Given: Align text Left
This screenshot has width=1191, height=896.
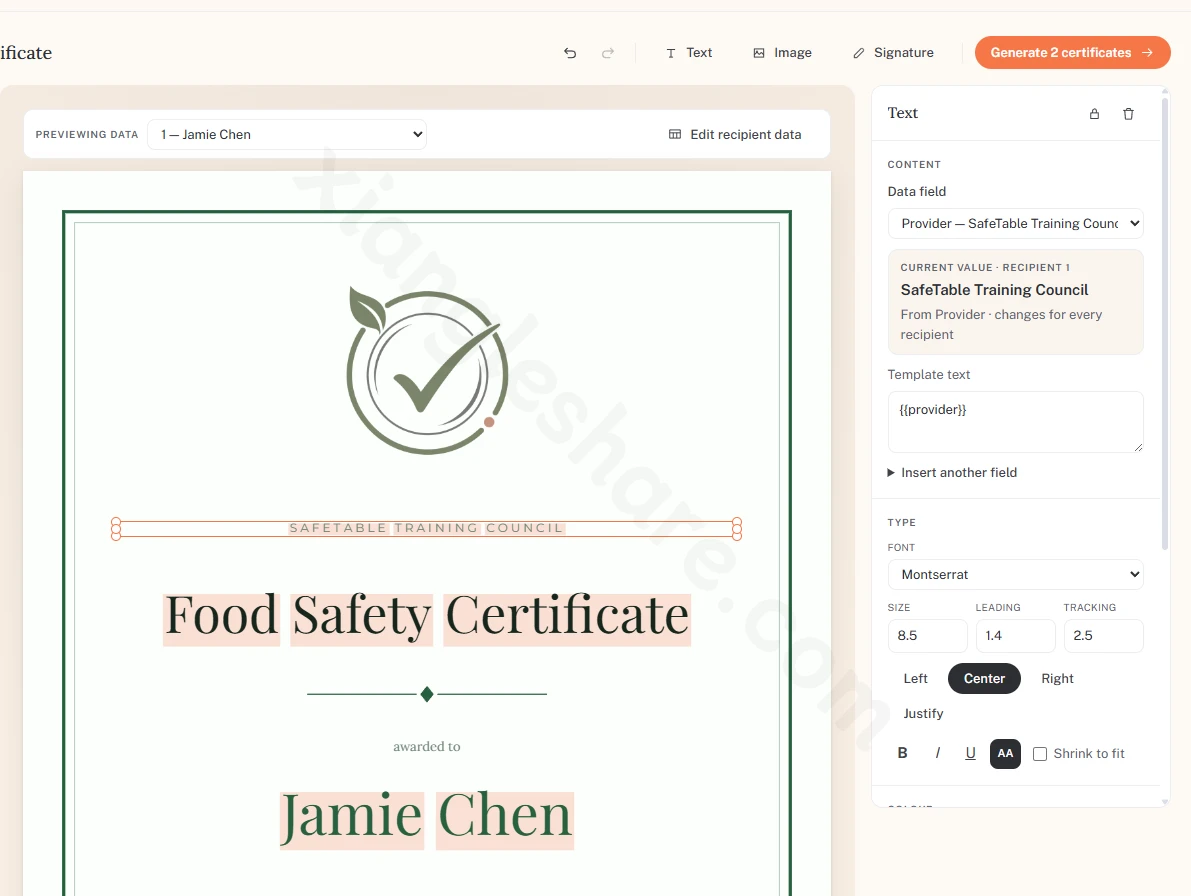Looking at the screenshot, I should (x=915, y=679).
